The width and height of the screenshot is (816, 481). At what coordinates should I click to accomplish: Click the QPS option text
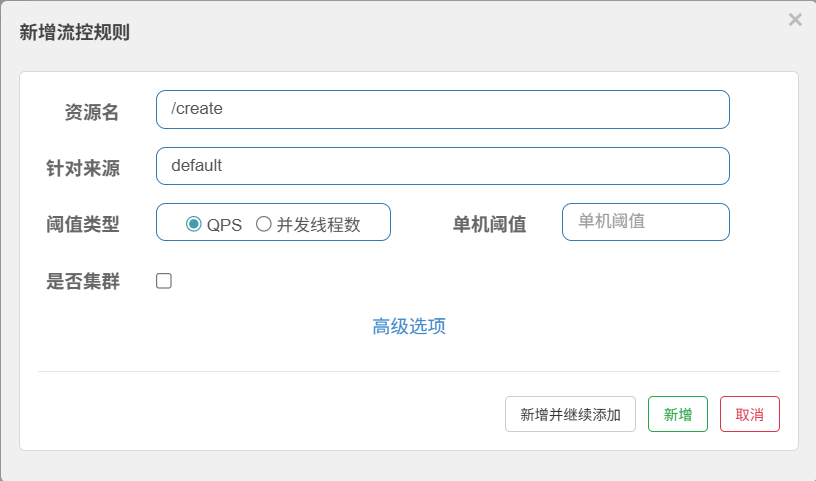click(224, 225)
